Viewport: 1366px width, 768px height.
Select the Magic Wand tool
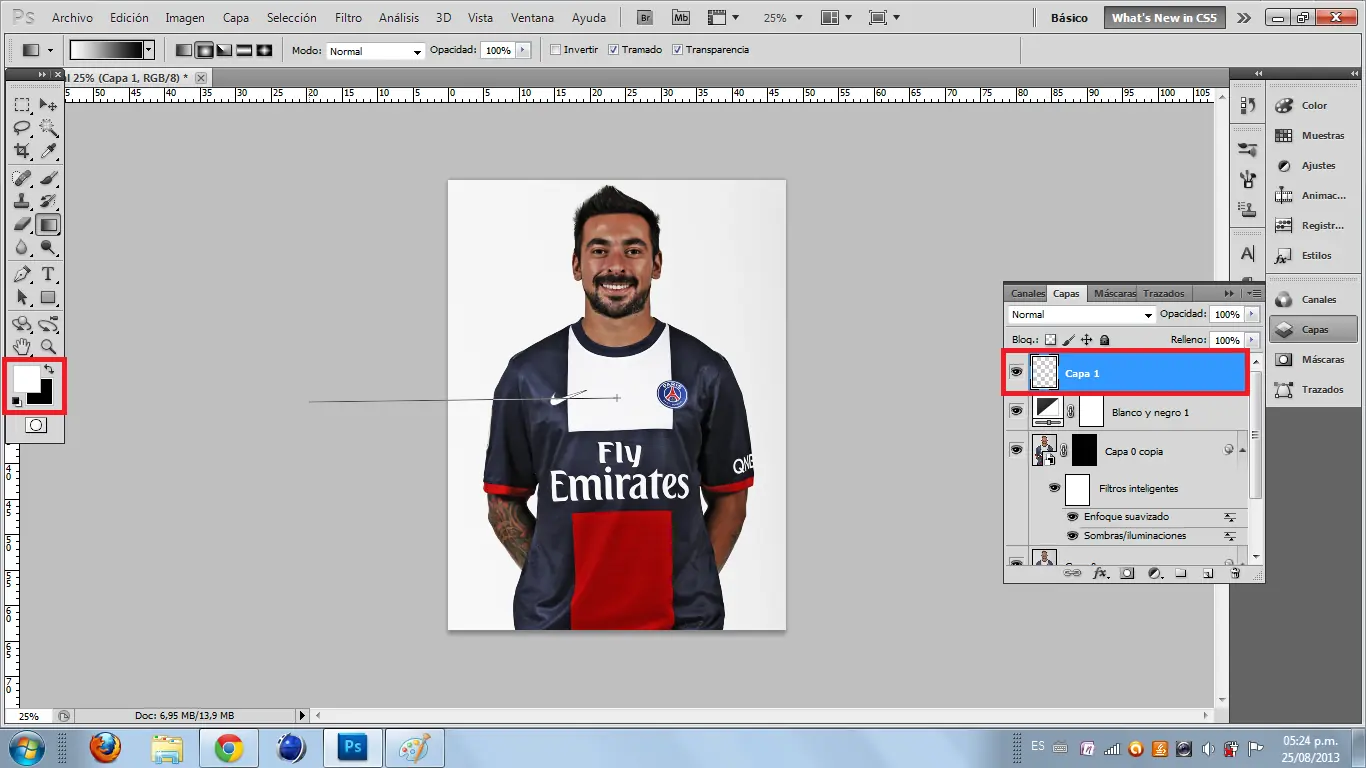coord(48,128)
